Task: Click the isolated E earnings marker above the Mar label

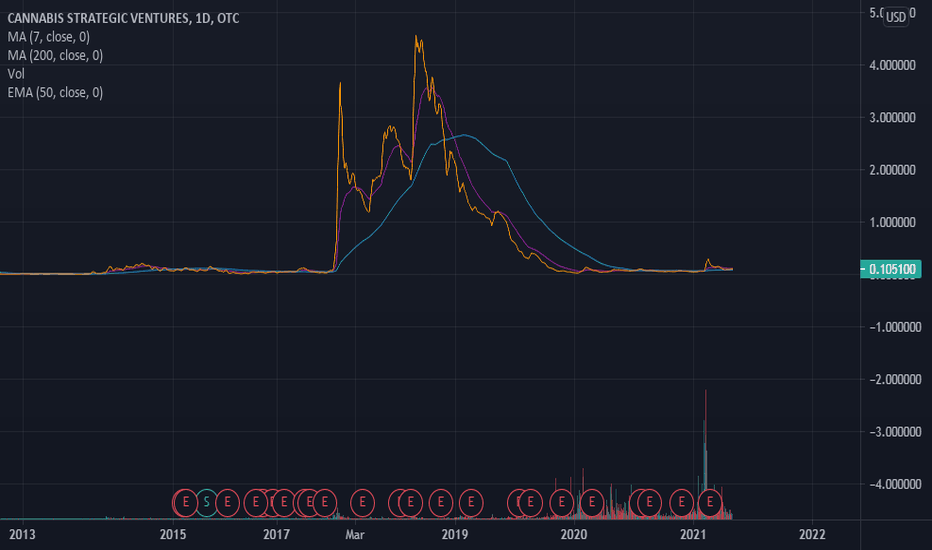Action: pyautogui.click(x=362, y=502)
